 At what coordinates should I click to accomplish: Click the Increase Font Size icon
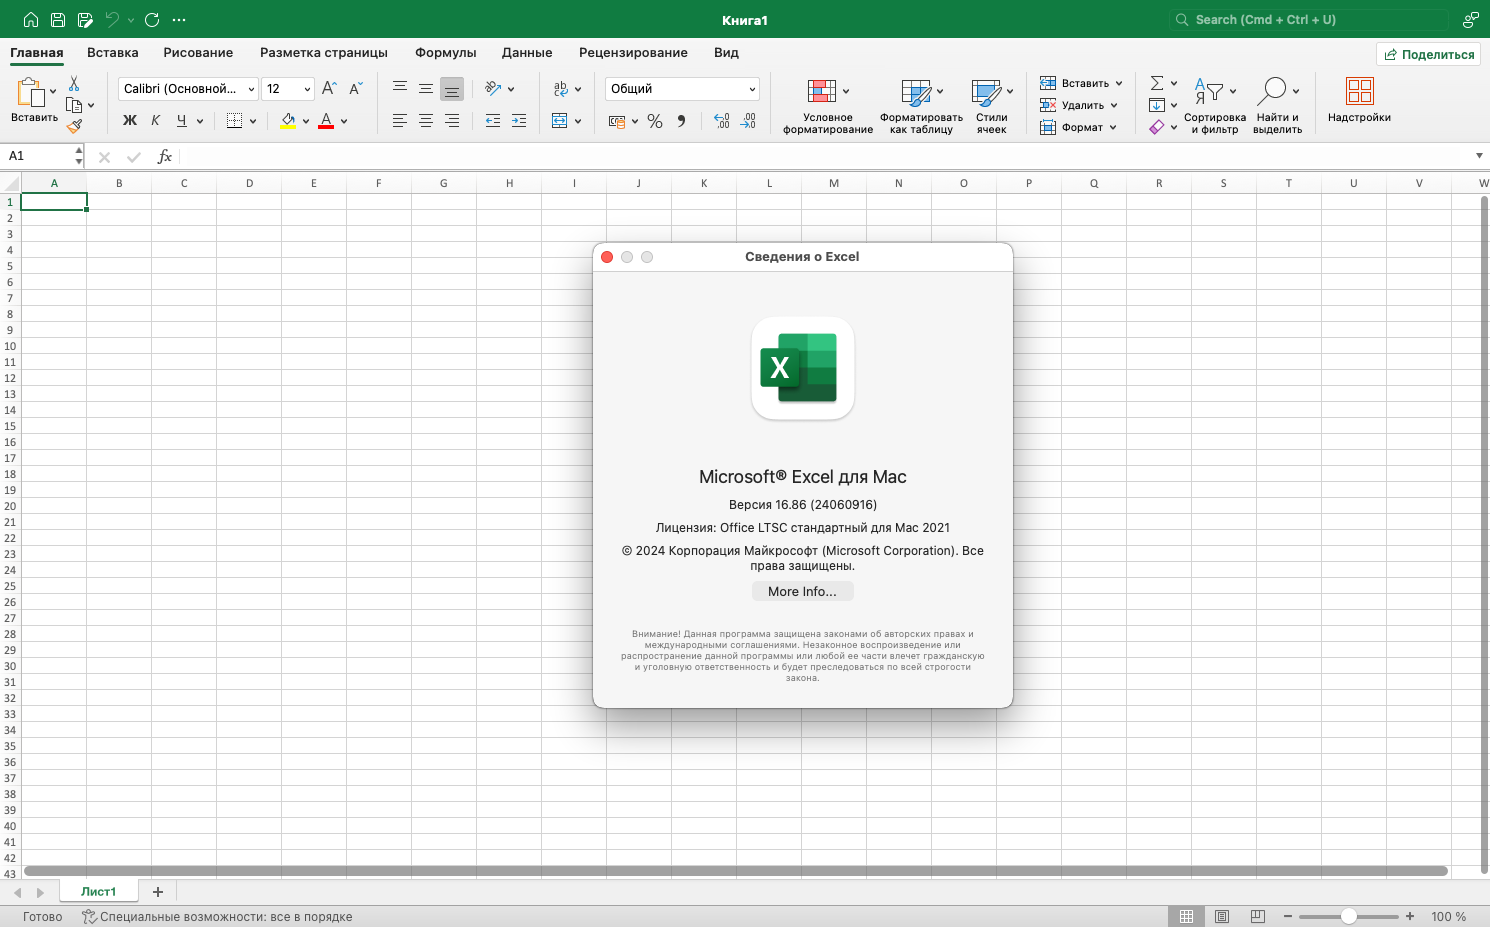click(329, 89)
